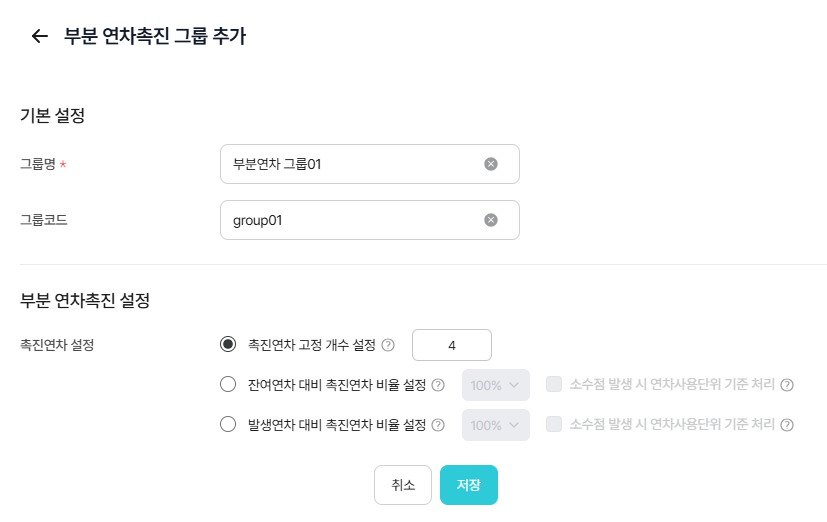This screenshot has height=522, width=827.
Task: Clear the 그룹코드 field text
Action: tap(491, 220)
